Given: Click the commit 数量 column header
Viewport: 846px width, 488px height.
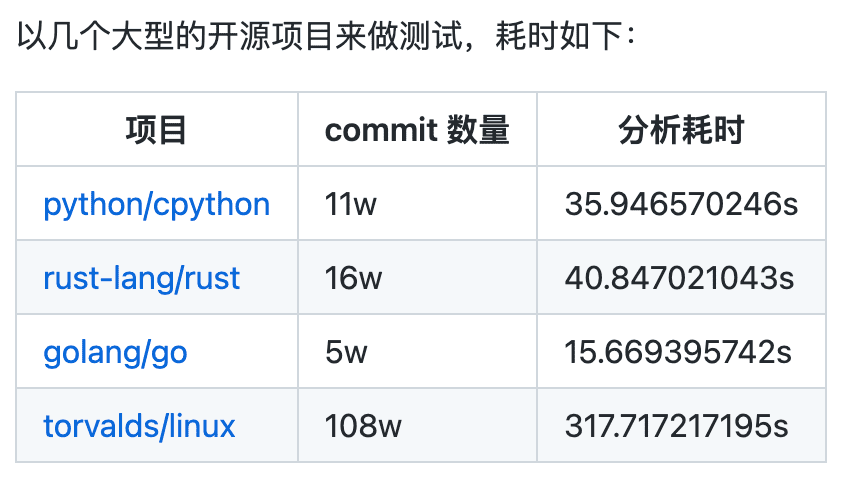Looking at the screenshot, I should (x=417, y=130).
